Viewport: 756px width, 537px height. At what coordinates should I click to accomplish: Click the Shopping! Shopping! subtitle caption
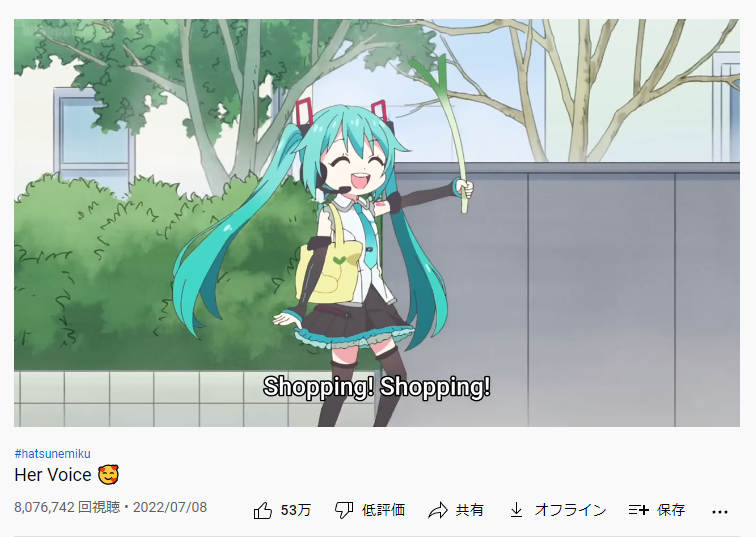click(377, 387)
